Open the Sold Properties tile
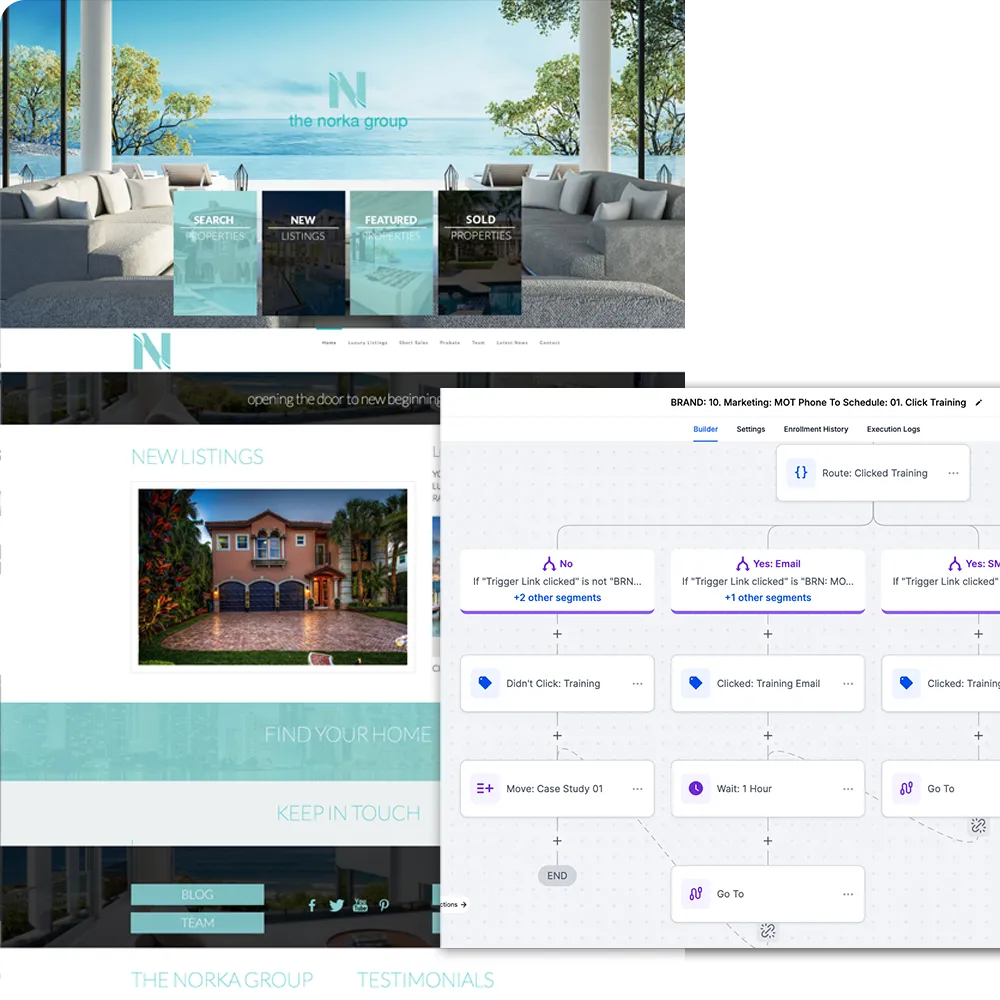The width and height of the screenshot is (1000, 1000). pos(480,253)
